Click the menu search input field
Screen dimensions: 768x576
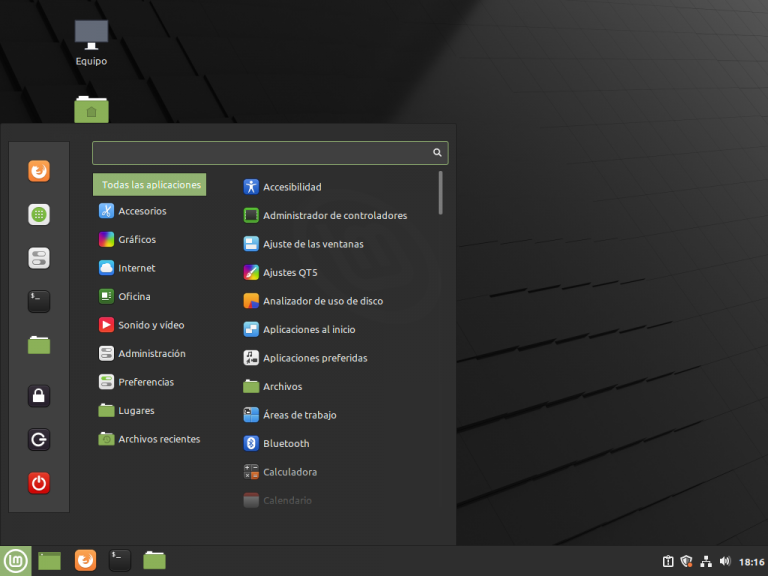pos(270,153)
